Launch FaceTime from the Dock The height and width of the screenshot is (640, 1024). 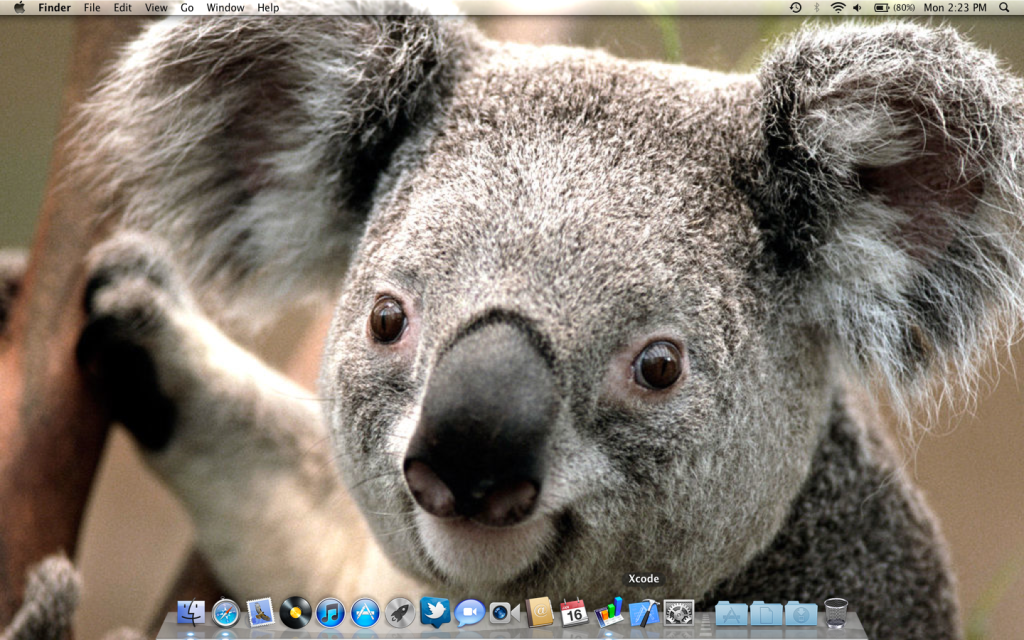click(x=504, y=613)
